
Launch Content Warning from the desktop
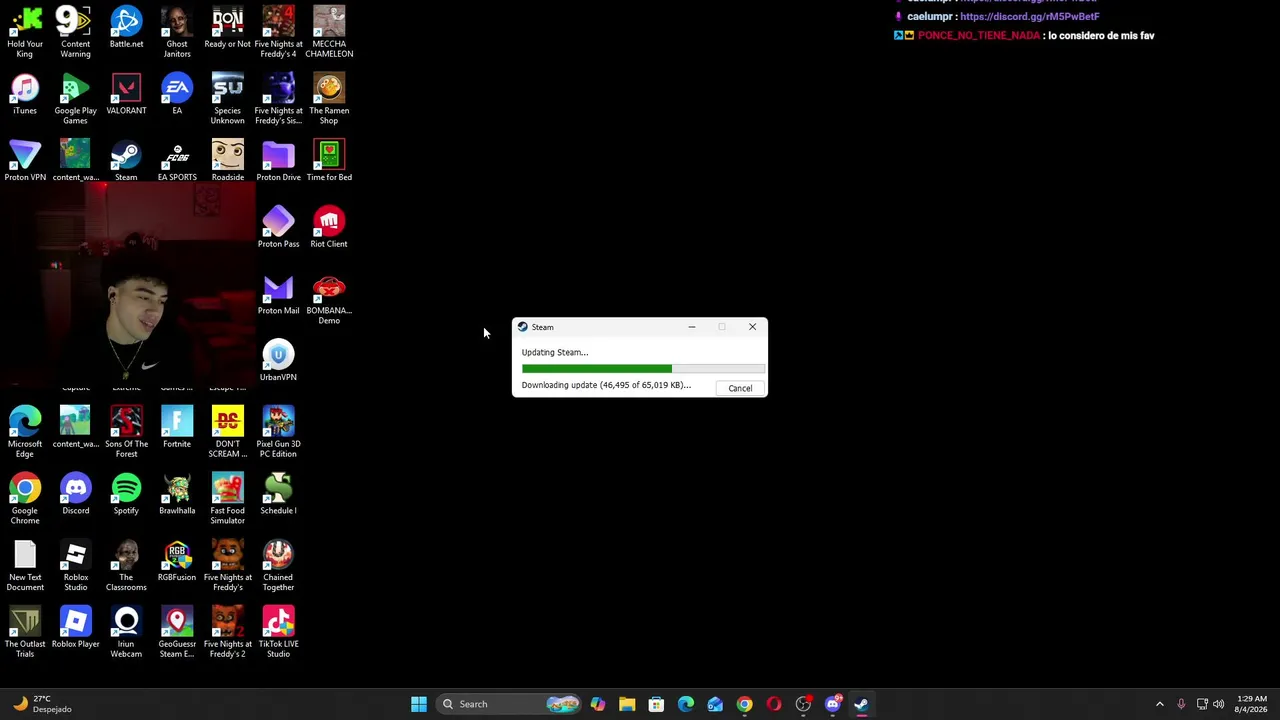click(75, 32)
